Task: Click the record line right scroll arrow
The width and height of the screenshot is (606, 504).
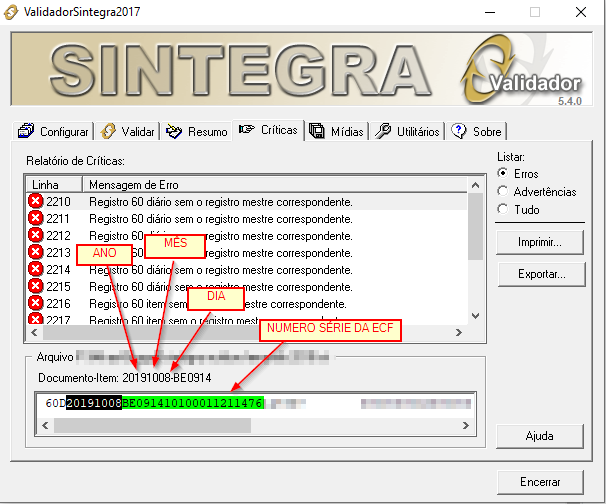Action: tap(466, 426)
